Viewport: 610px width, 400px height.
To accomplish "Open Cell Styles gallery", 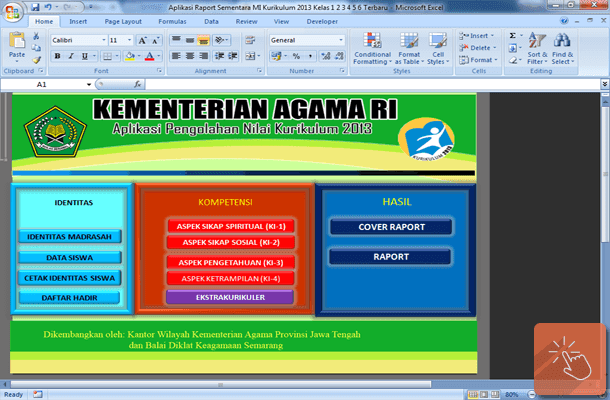I will 438,48.
